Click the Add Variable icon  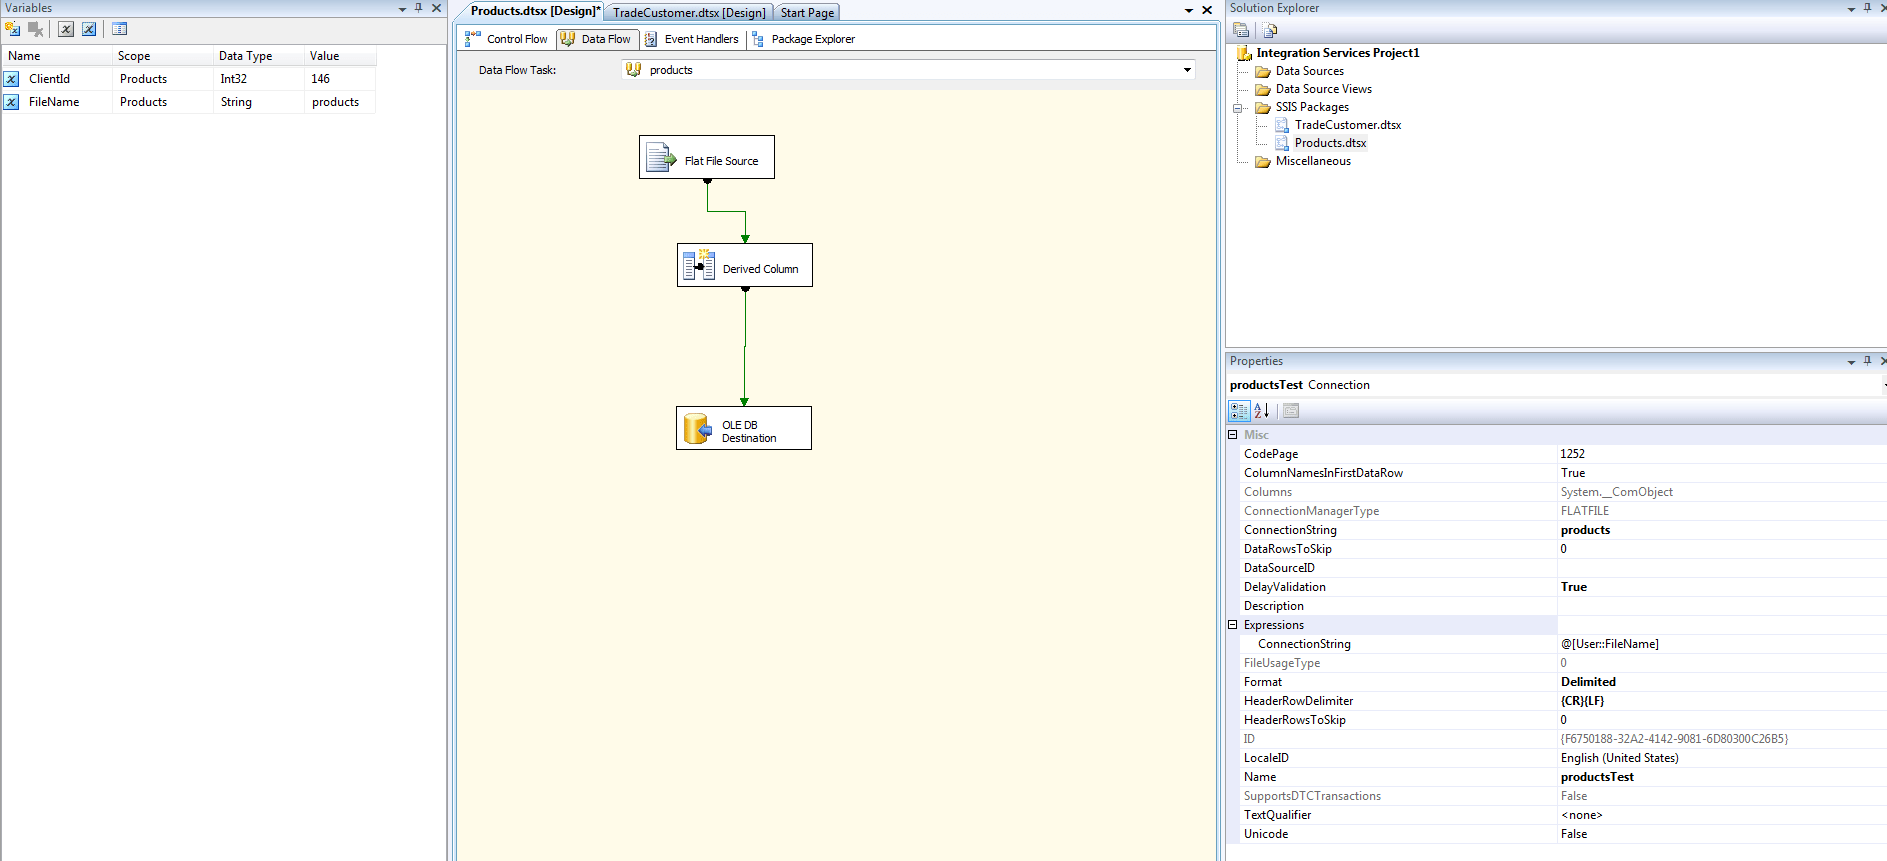[x=13, y=29]
